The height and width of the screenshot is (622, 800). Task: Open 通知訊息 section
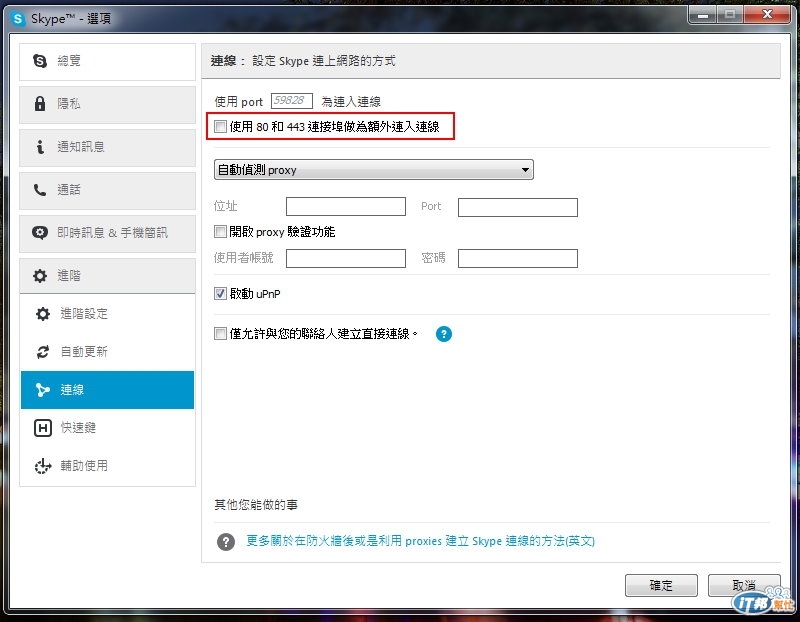coord(107,147)
